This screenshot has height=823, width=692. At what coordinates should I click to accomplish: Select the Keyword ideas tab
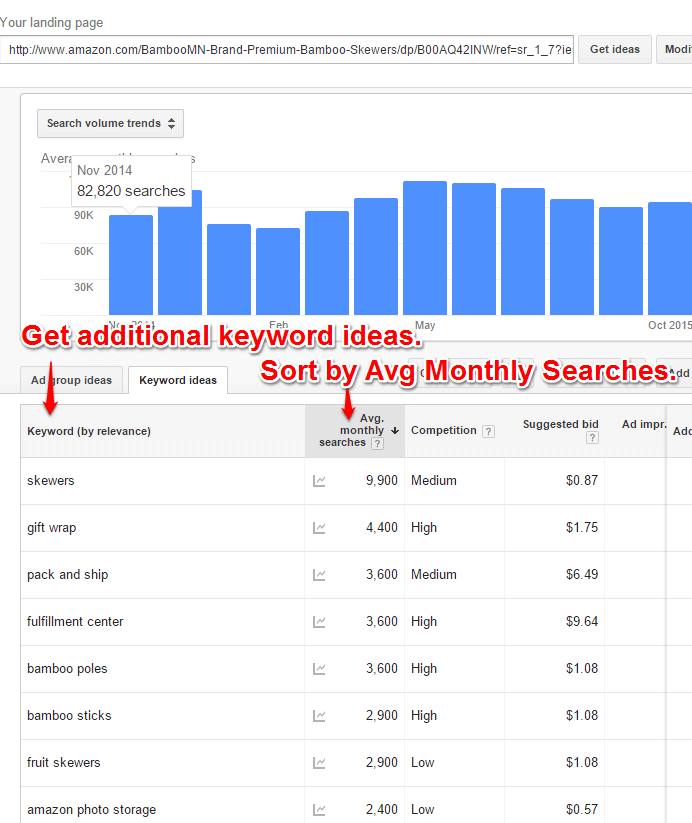coord(177,380)
